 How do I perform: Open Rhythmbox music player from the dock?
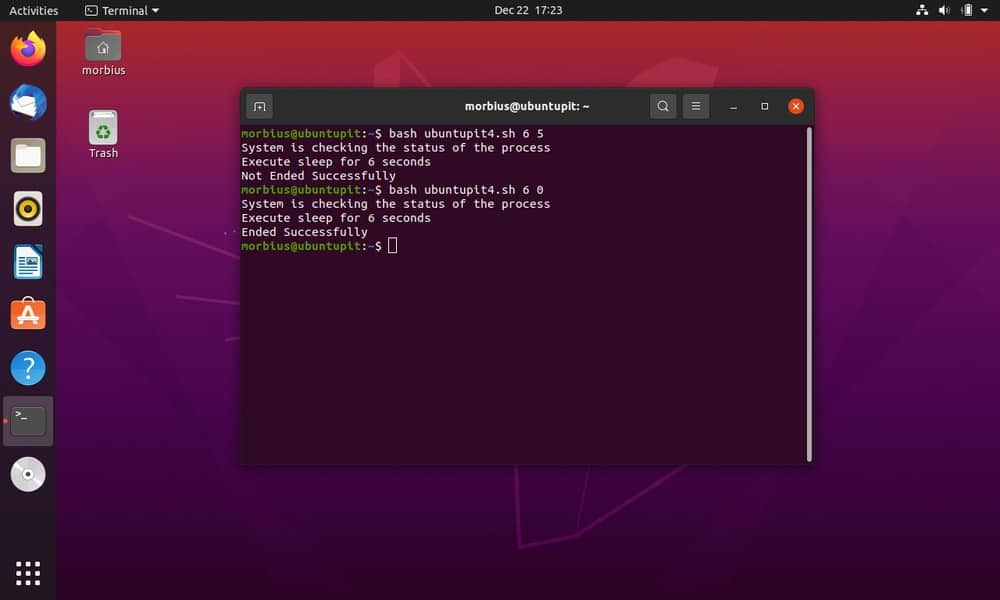click(27, 208)
